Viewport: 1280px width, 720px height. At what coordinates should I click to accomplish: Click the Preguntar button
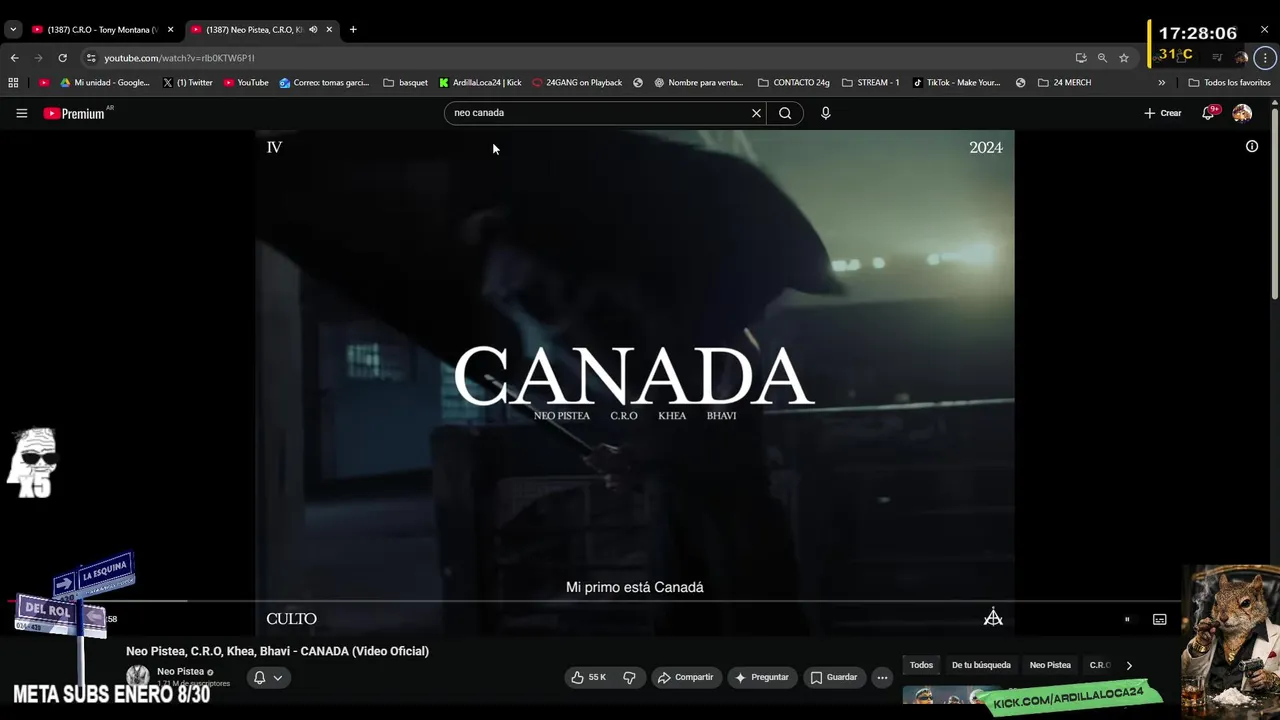coord(762,677)
